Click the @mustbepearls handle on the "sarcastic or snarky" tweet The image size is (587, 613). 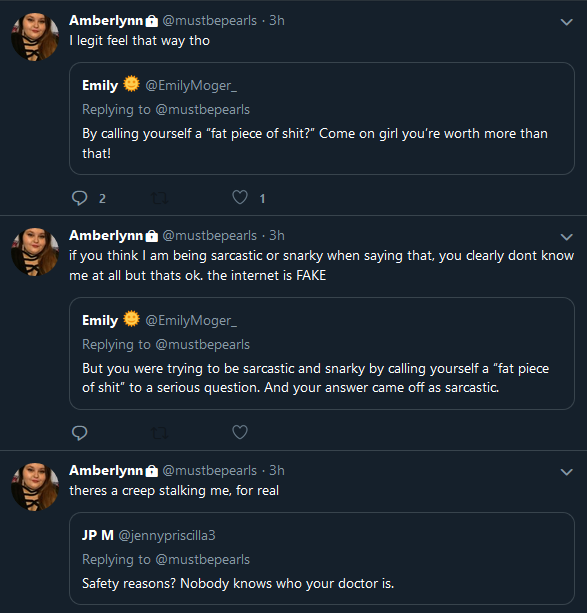[210, 236]
